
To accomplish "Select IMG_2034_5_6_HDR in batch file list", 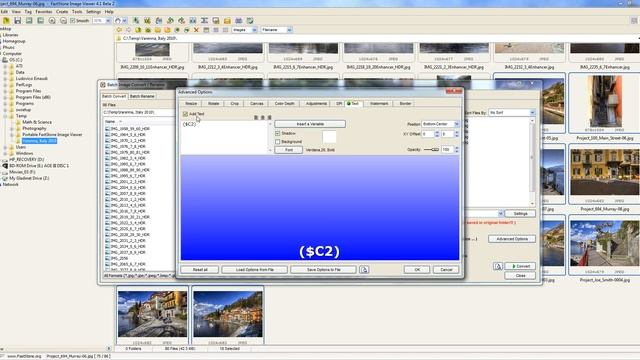I will tap(128, 247).
